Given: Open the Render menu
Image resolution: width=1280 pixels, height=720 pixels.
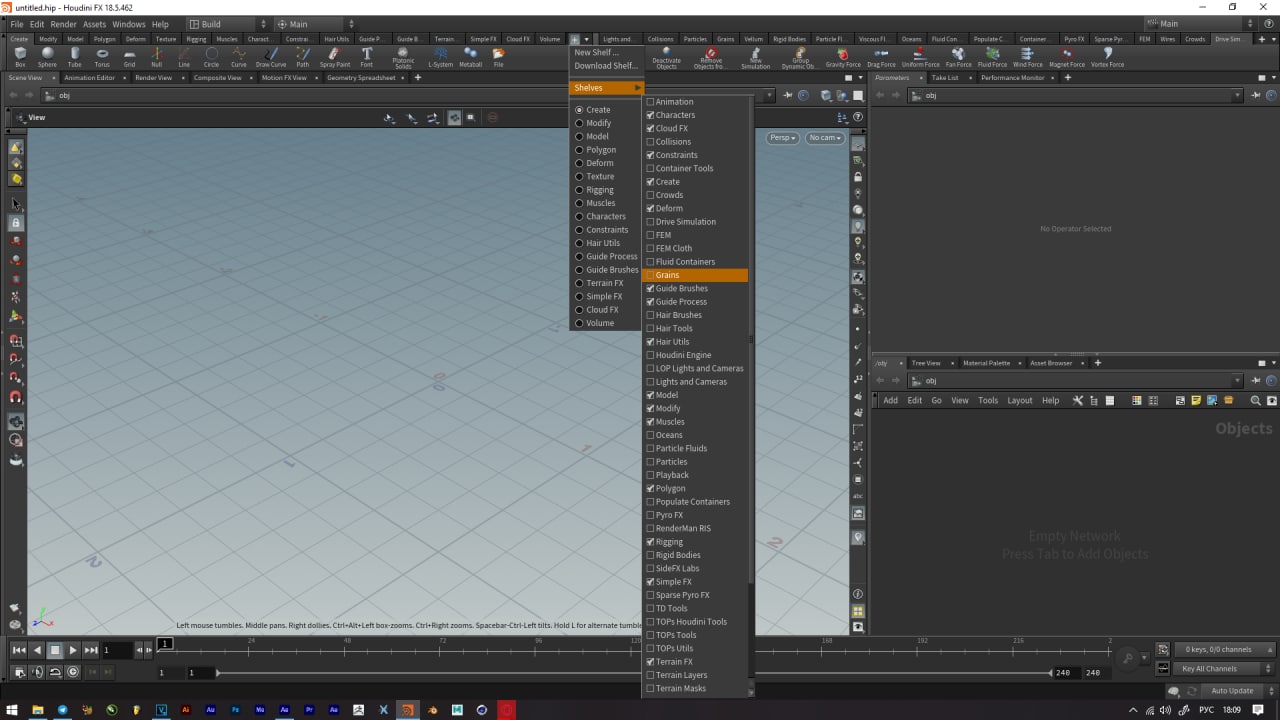Looking at the screenshot, I should (63, 24).
